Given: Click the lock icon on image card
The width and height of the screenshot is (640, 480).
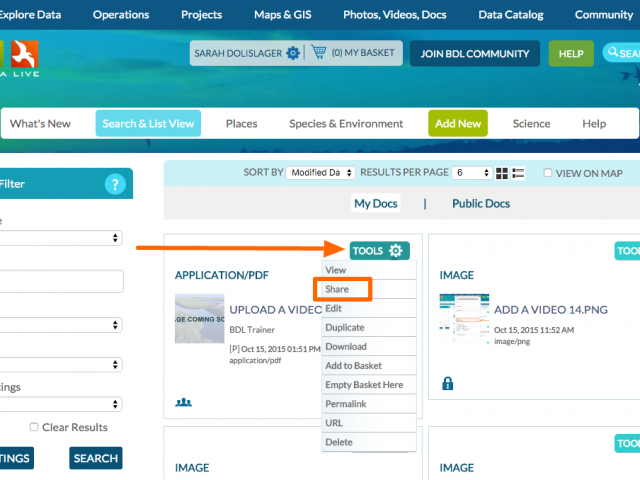Looking at the screenshot, I should 447,383.
